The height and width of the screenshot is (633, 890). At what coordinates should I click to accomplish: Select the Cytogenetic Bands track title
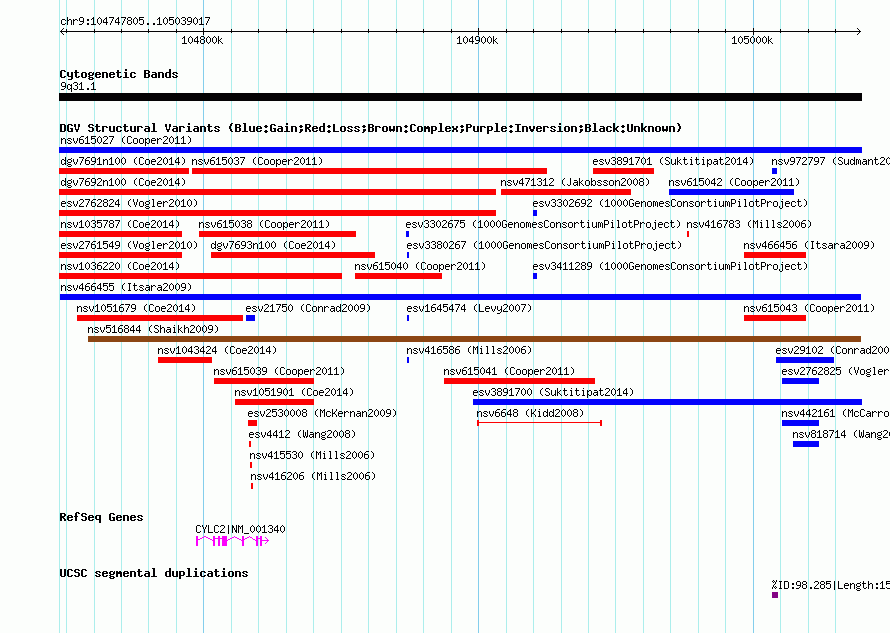click(119, 74)
